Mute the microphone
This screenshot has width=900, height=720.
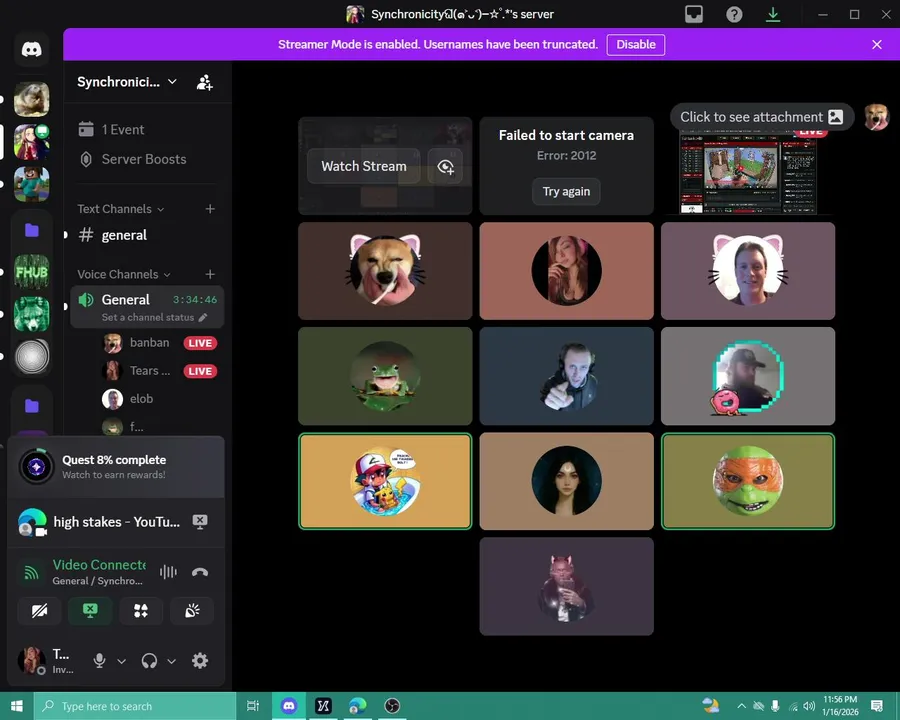99,661
